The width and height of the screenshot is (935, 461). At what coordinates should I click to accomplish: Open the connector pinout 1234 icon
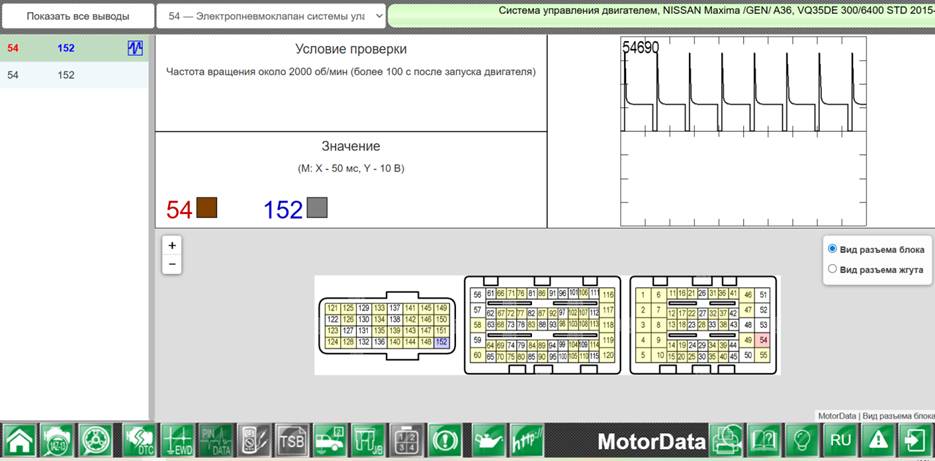407,441
